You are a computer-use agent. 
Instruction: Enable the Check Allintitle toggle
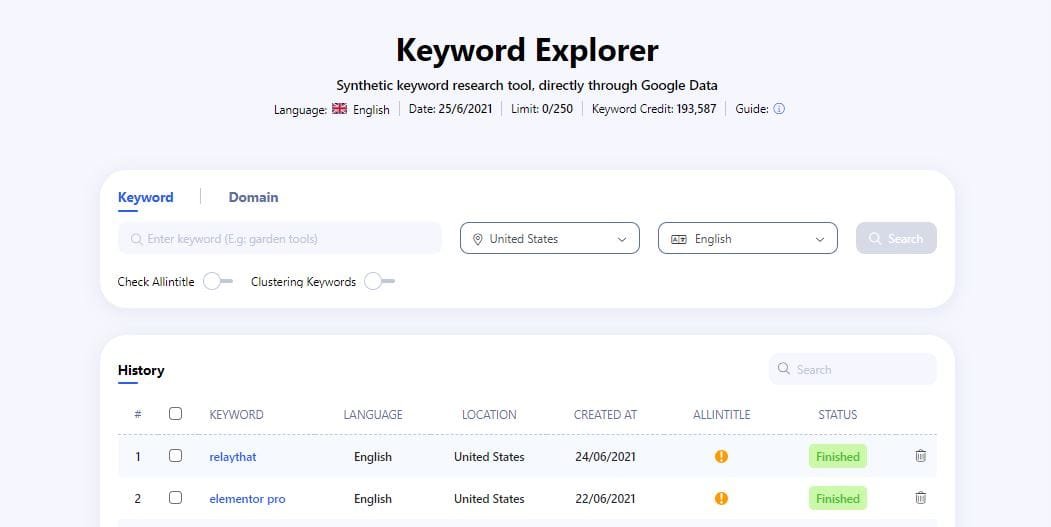coord(217,282)
